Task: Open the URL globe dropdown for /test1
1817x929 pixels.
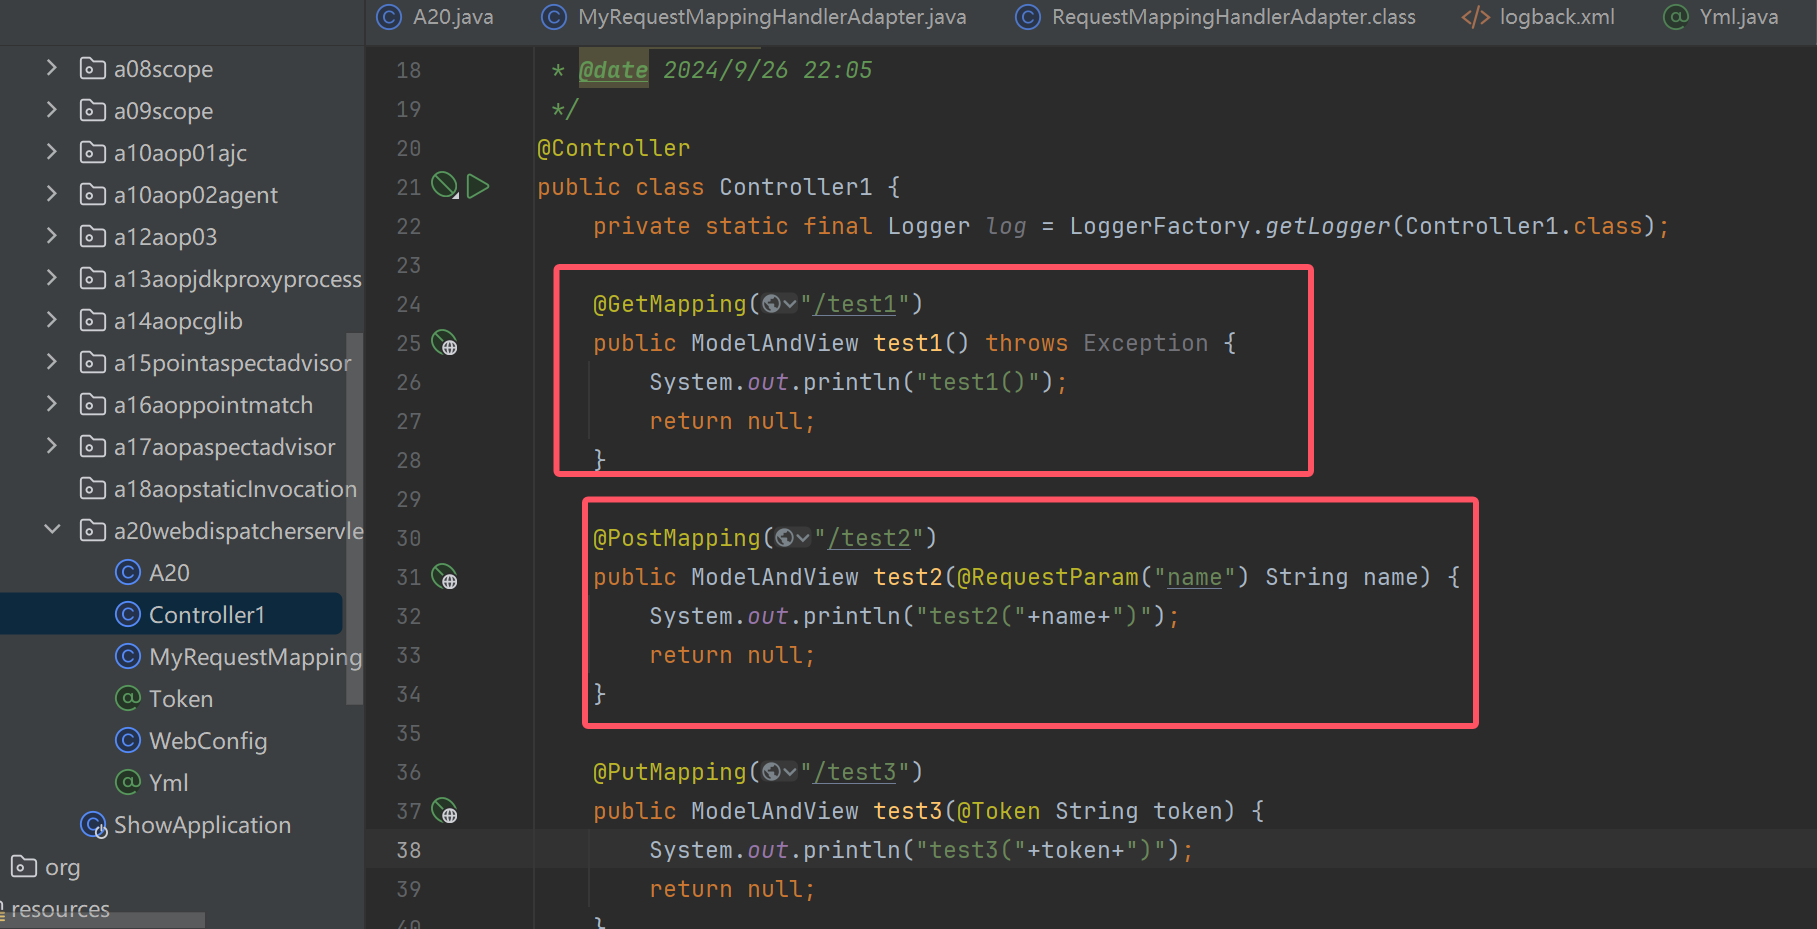Action: (779, 304)
